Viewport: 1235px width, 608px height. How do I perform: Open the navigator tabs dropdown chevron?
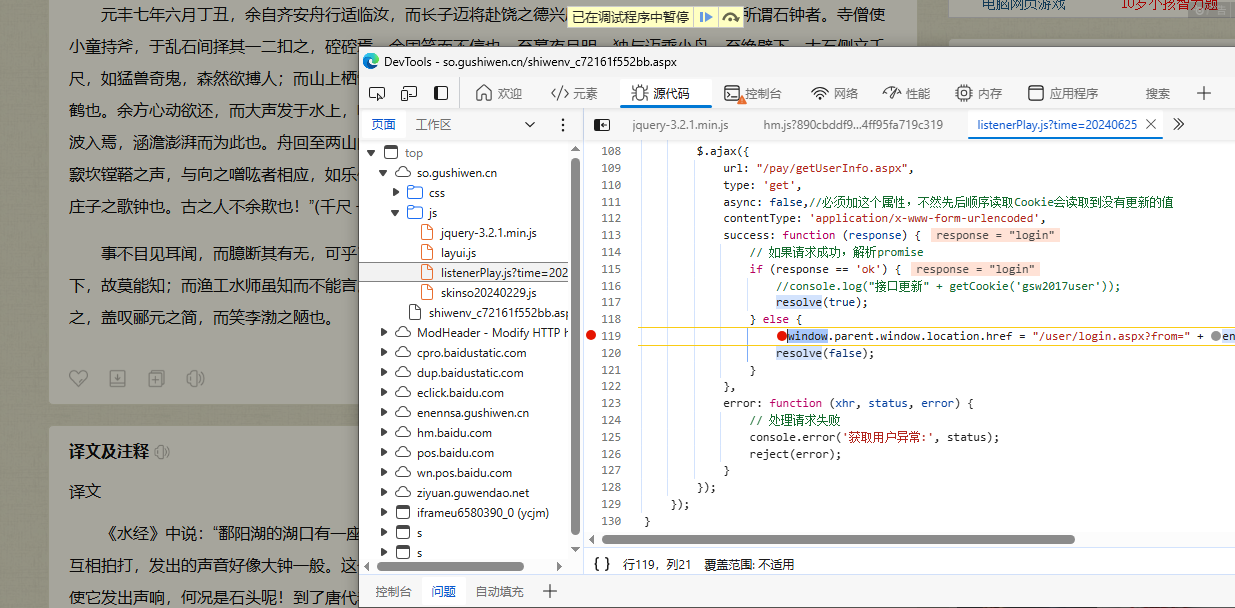(530, 125)
